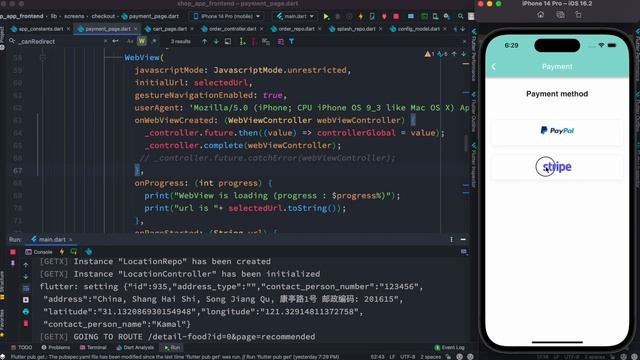Select the Run tool window button
The height and width of the screenshot is (360, 640).
(172, 347)
